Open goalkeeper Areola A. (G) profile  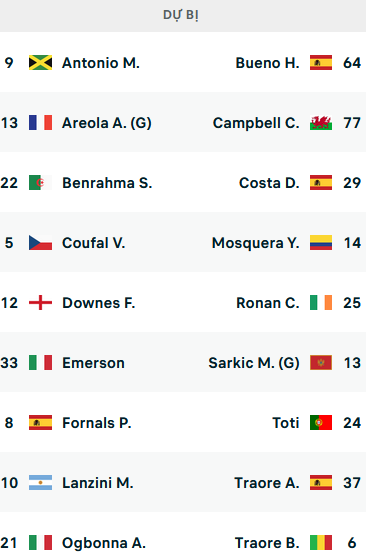pos(107,123)
